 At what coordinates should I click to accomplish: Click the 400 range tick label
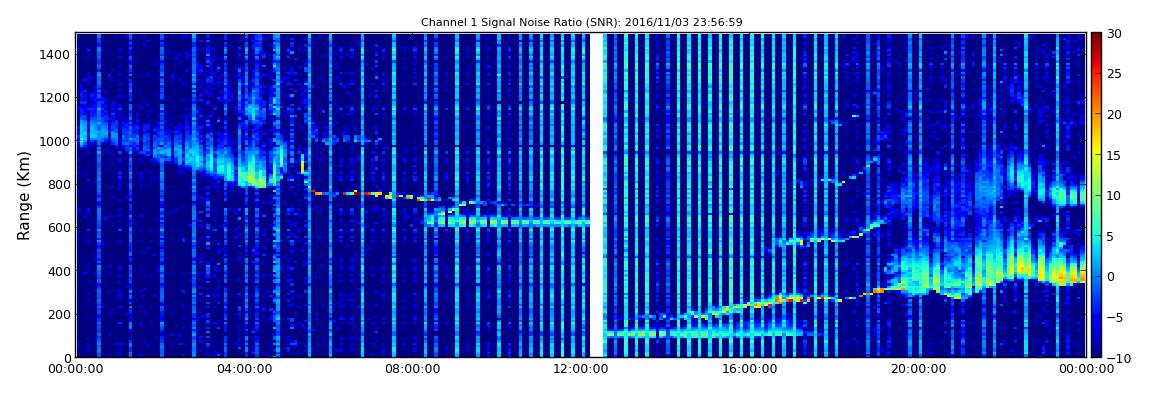point(58,271)
